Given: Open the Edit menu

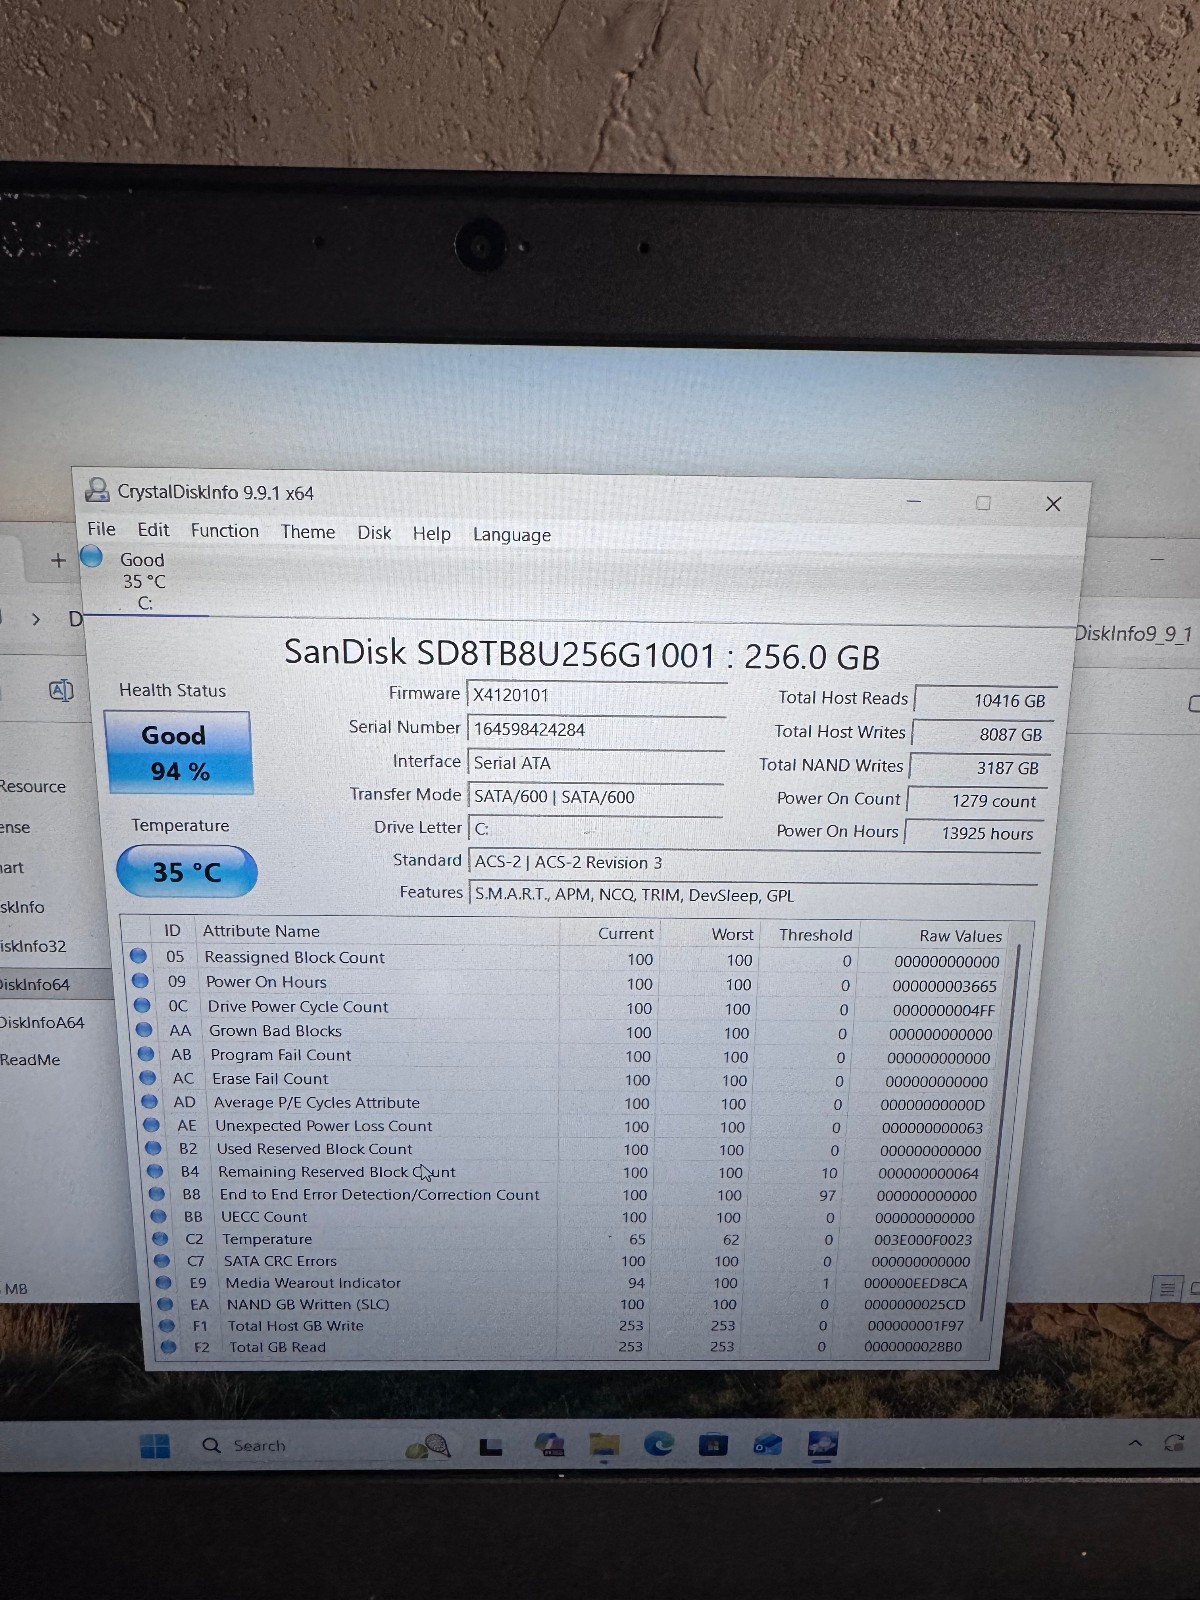Looking at the screenshot, I should 153,530.
